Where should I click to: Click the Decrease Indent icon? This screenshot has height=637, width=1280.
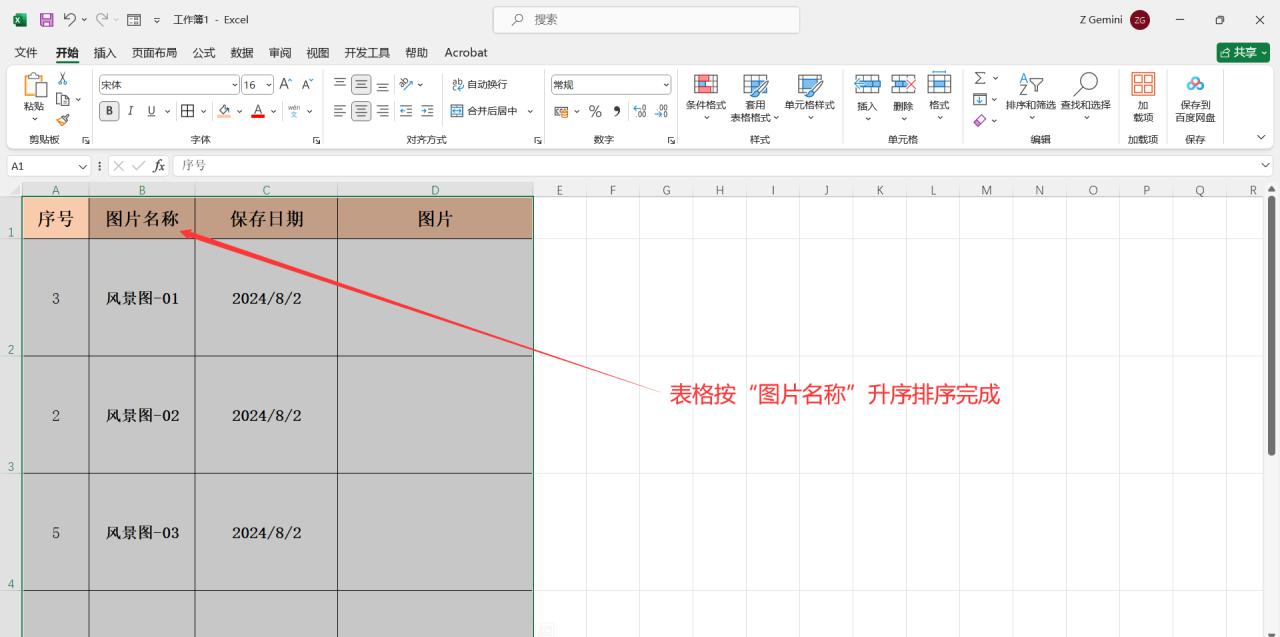[406, 111]
